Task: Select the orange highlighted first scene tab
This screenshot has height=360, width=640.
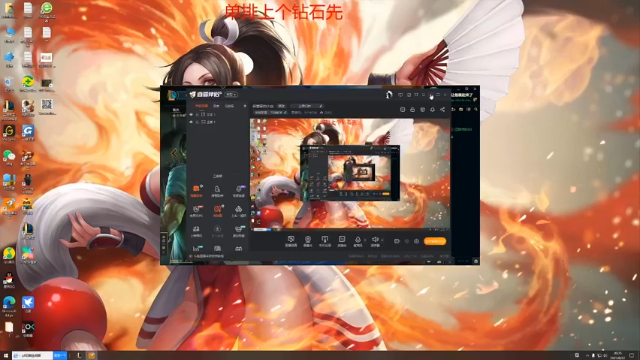Action: (201, 106)
